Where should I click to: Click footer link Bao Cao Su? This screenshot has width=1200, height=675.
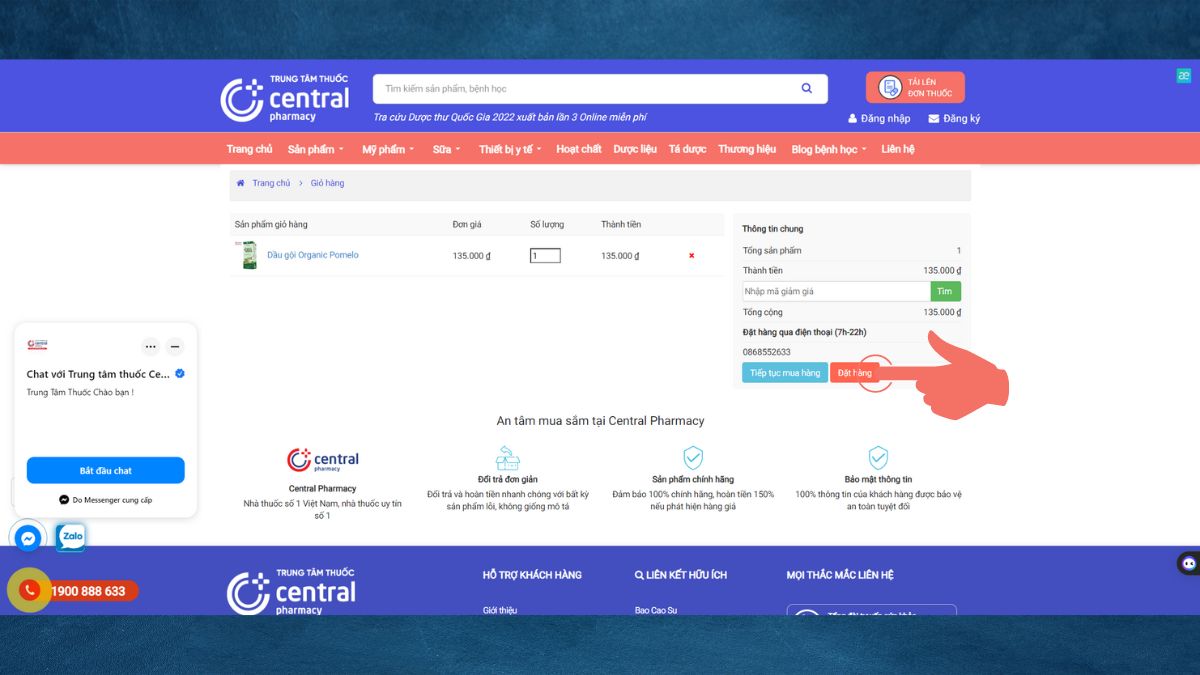pos(656,610)
